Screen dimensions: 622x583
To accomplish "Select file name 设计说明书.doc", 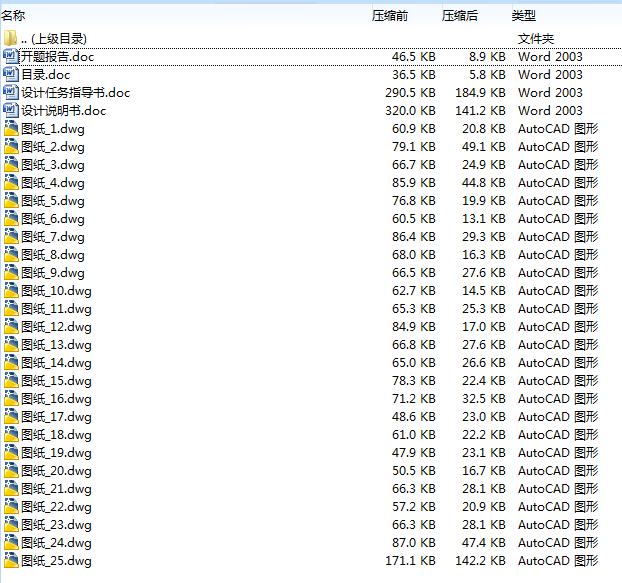I will (63, 111).
